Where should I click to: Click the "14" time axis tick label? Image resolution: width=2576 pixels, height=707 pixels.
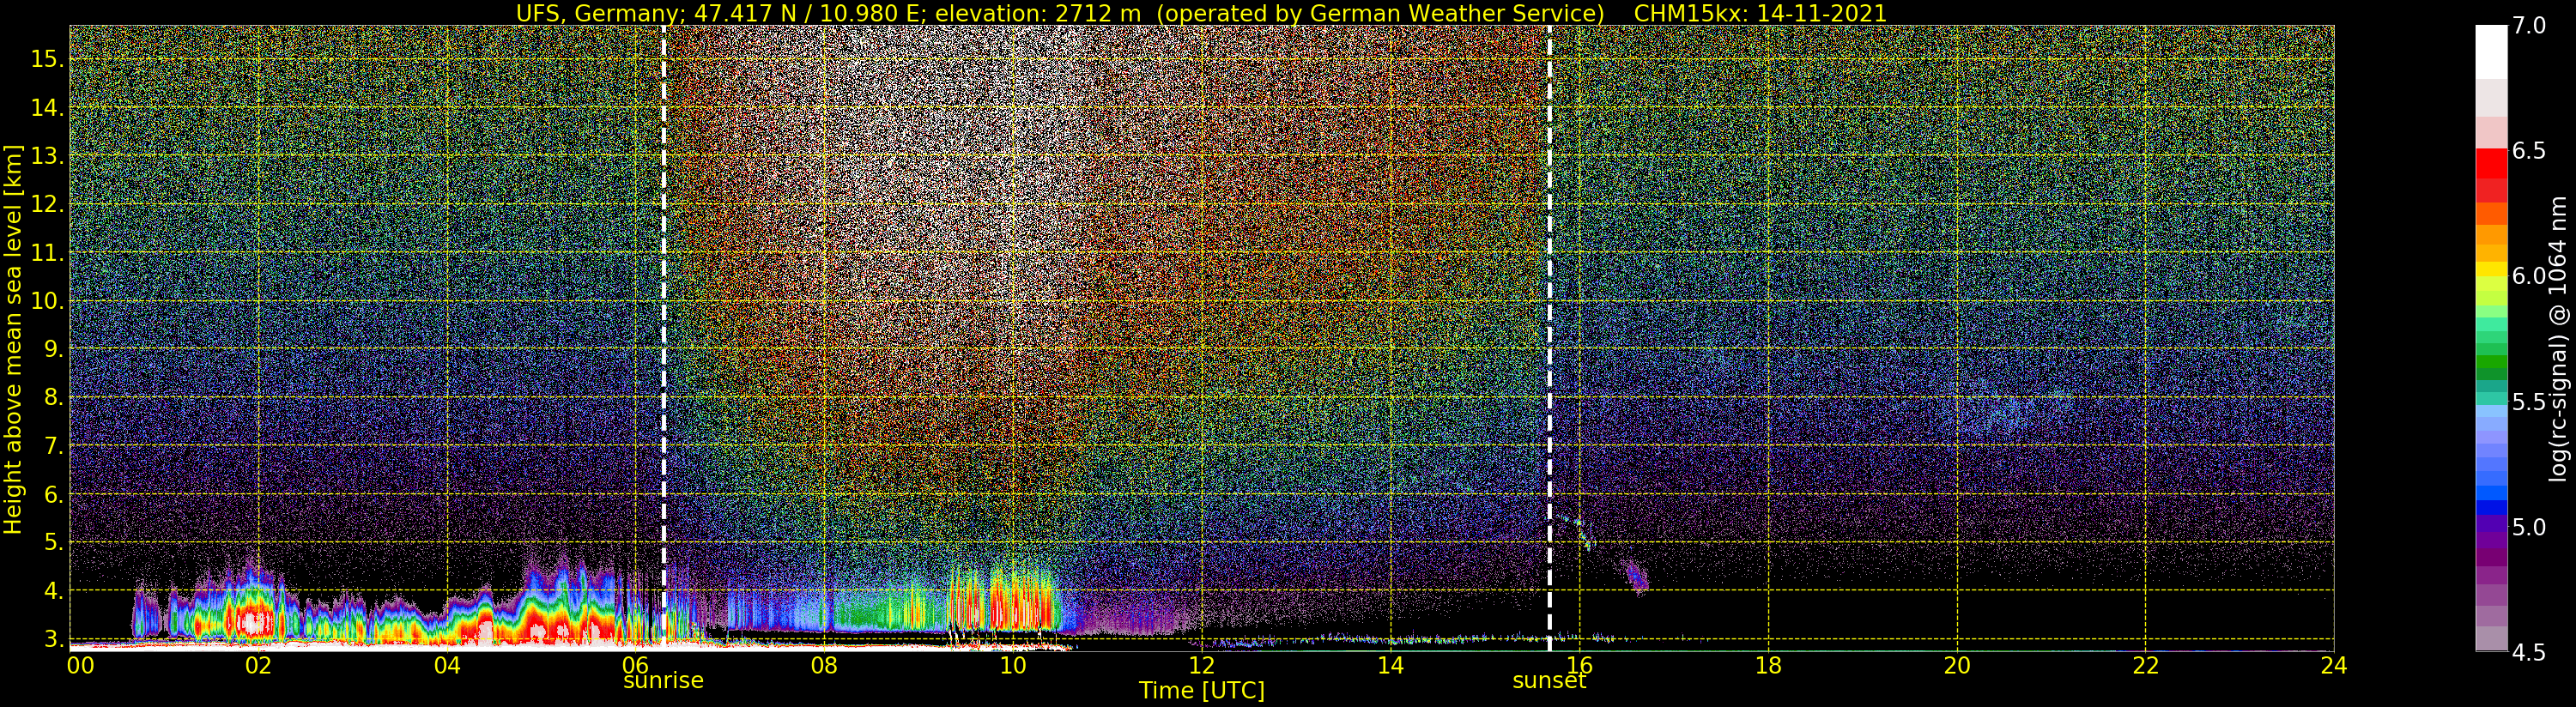coord(1390,665)
